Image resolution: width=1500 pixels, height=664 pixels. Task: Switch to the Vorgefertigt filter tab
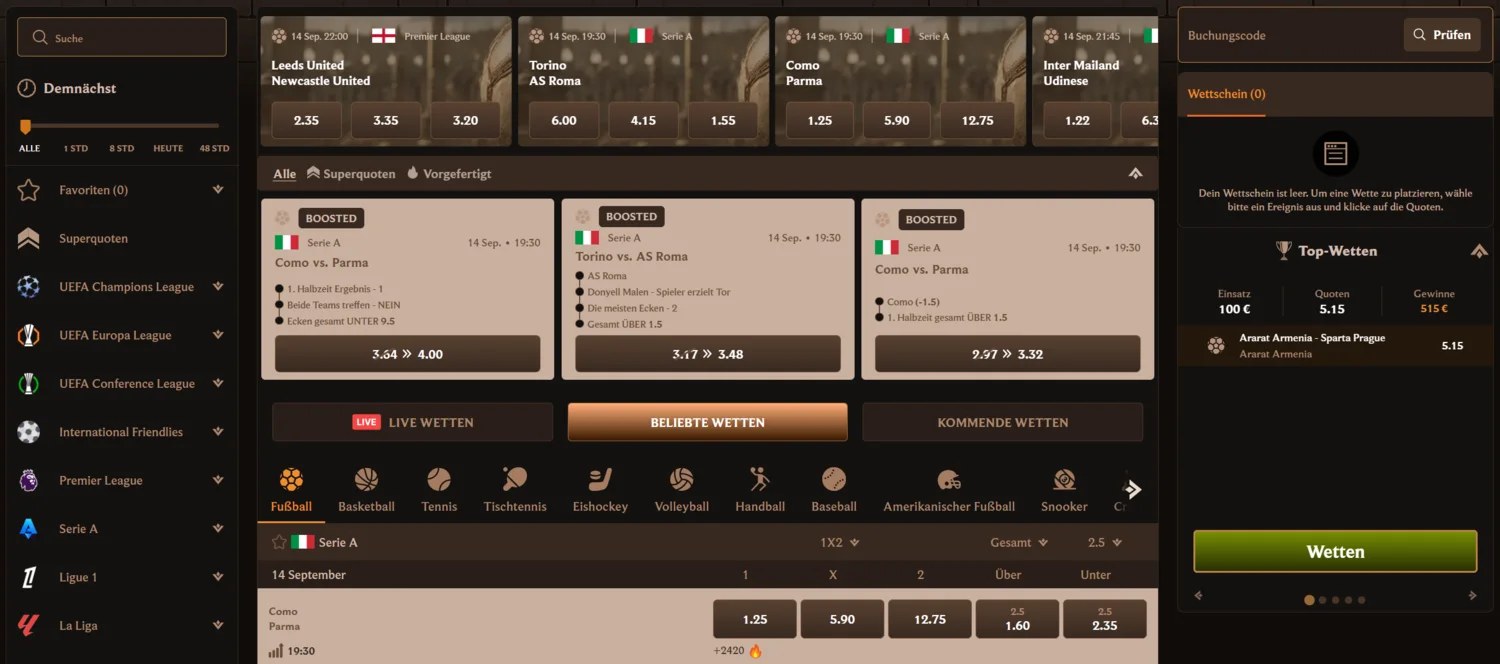point(449,174)
